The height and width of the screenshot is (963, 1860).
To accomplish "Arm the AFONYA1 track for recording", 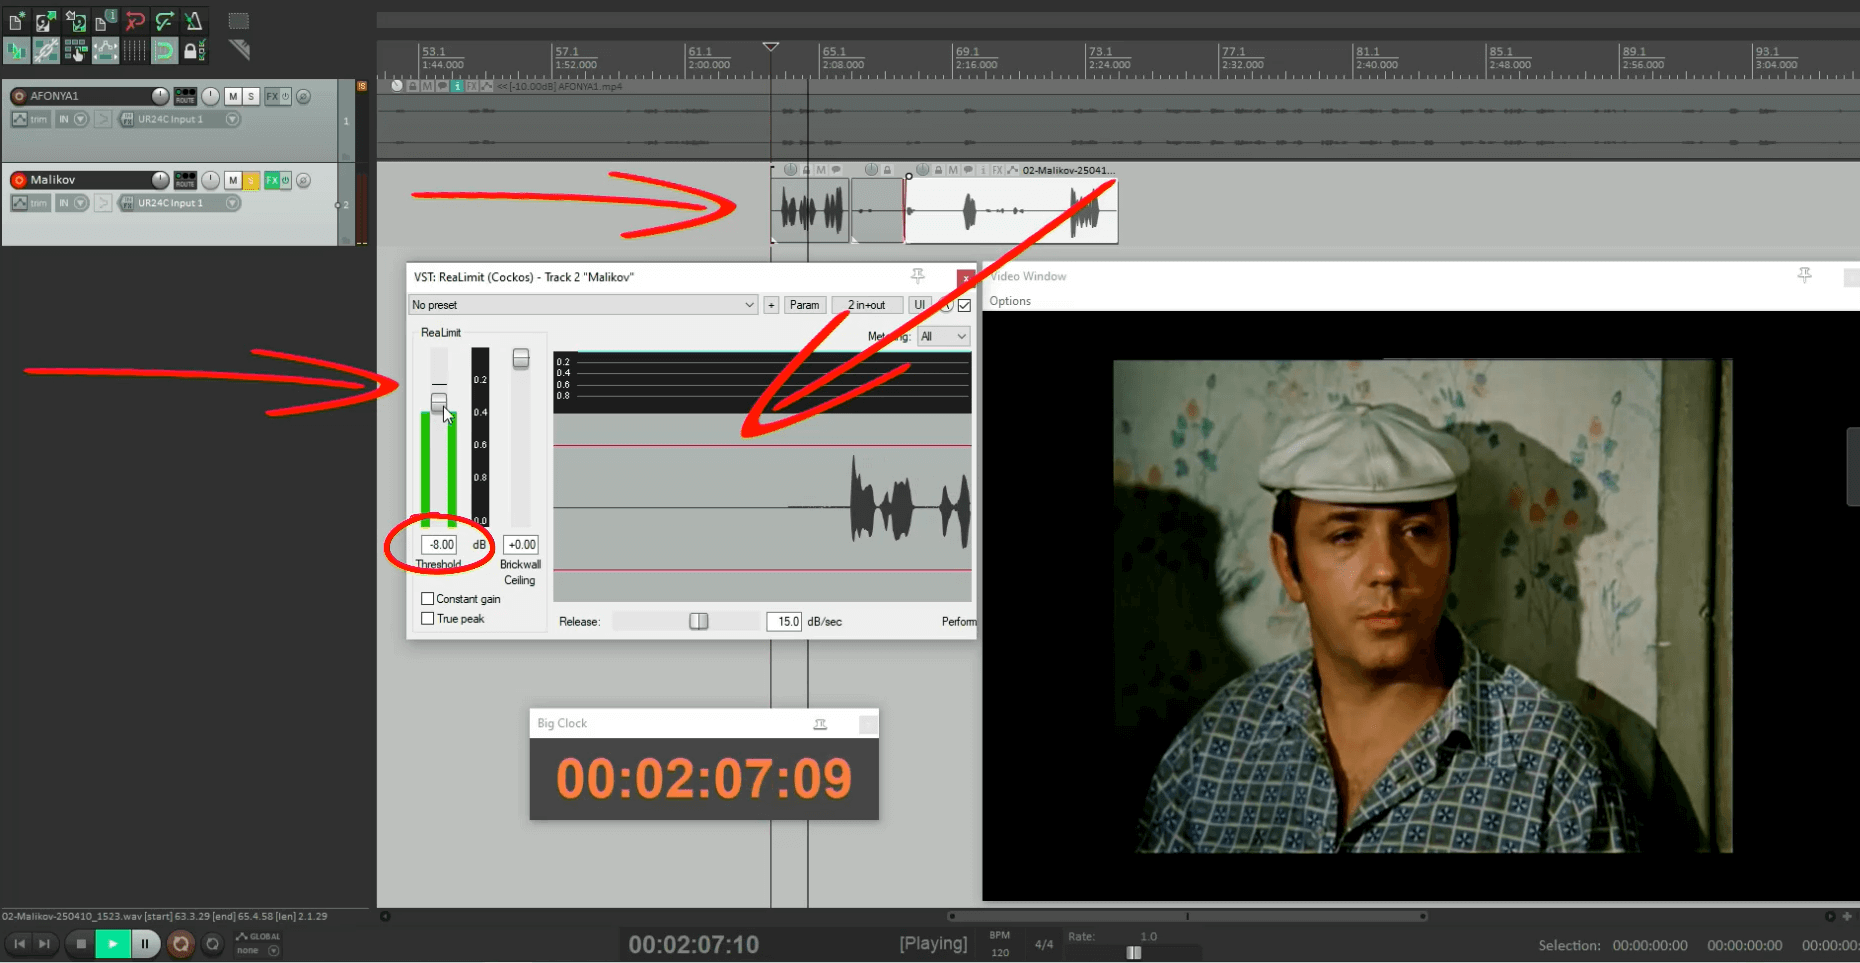I will 18,96.
